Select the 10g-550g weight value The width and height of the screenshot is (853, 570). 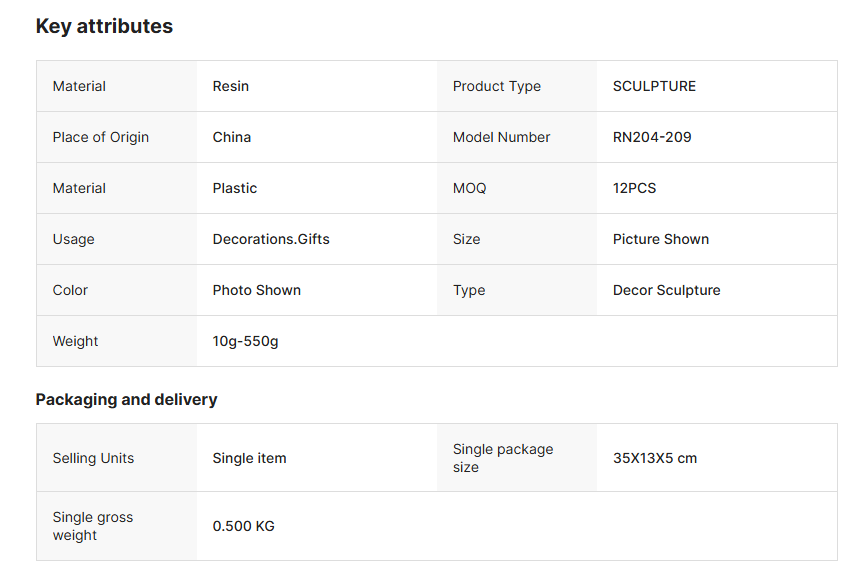pos(245,341)
